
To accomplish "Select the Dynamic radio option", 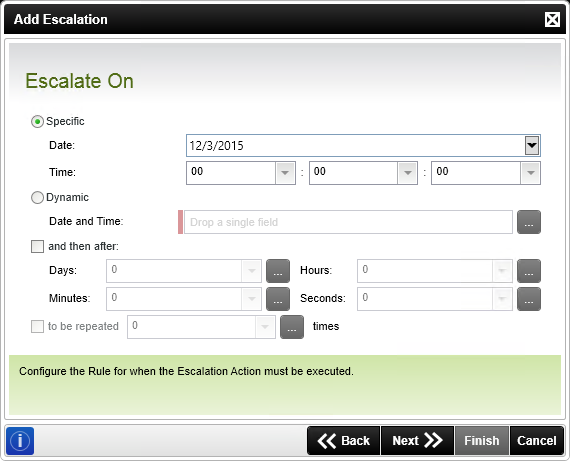I will pyautogui.click(x=37, y=197).
